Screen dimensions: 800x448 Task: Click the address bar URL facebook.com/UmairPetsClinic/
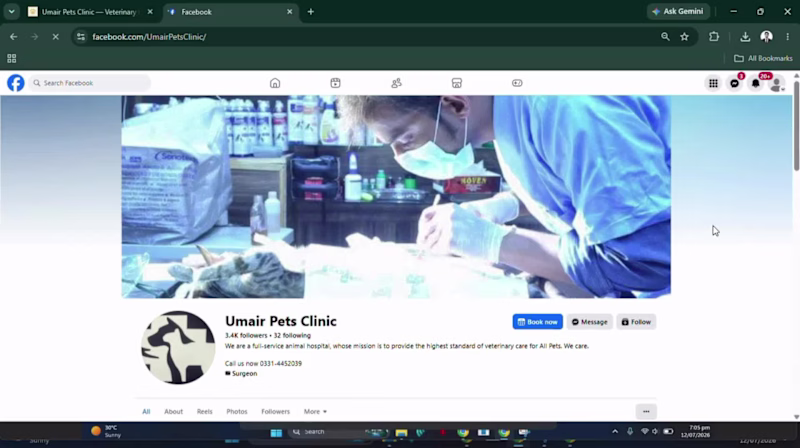tap(149, 37)
